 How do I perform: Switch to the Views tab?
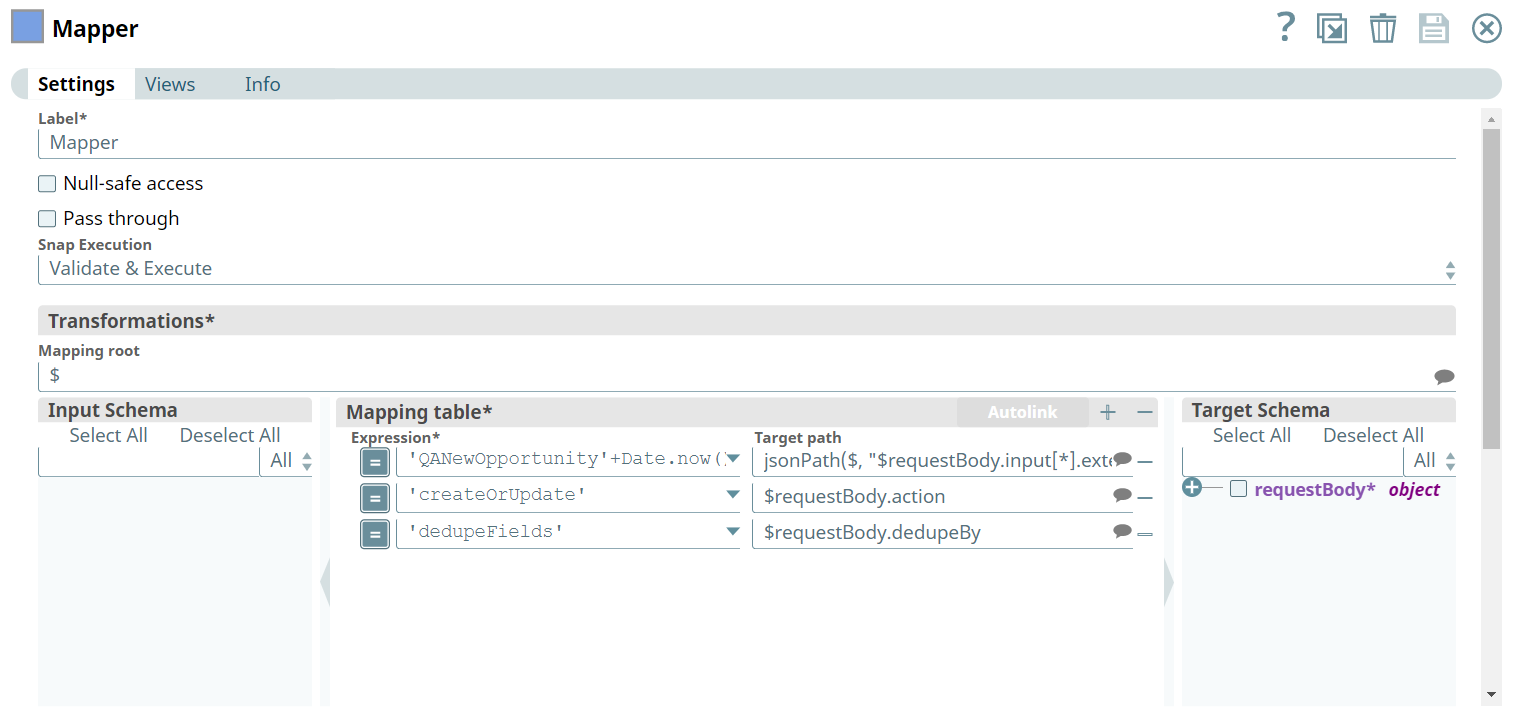coord(170,84)
